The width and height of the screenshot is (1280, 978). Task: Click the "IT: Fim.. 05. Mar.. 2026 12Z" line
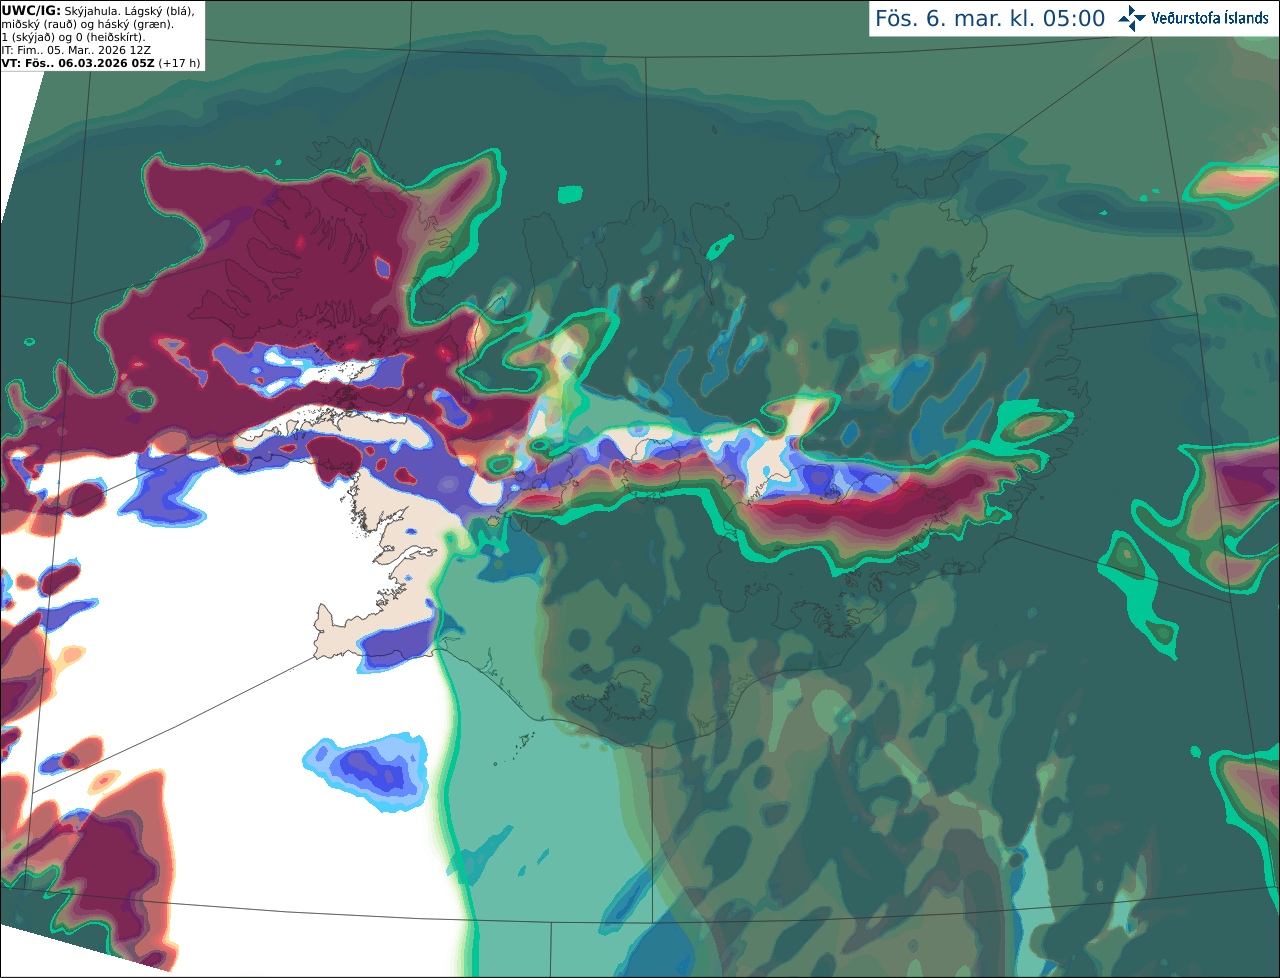[76, 50]
